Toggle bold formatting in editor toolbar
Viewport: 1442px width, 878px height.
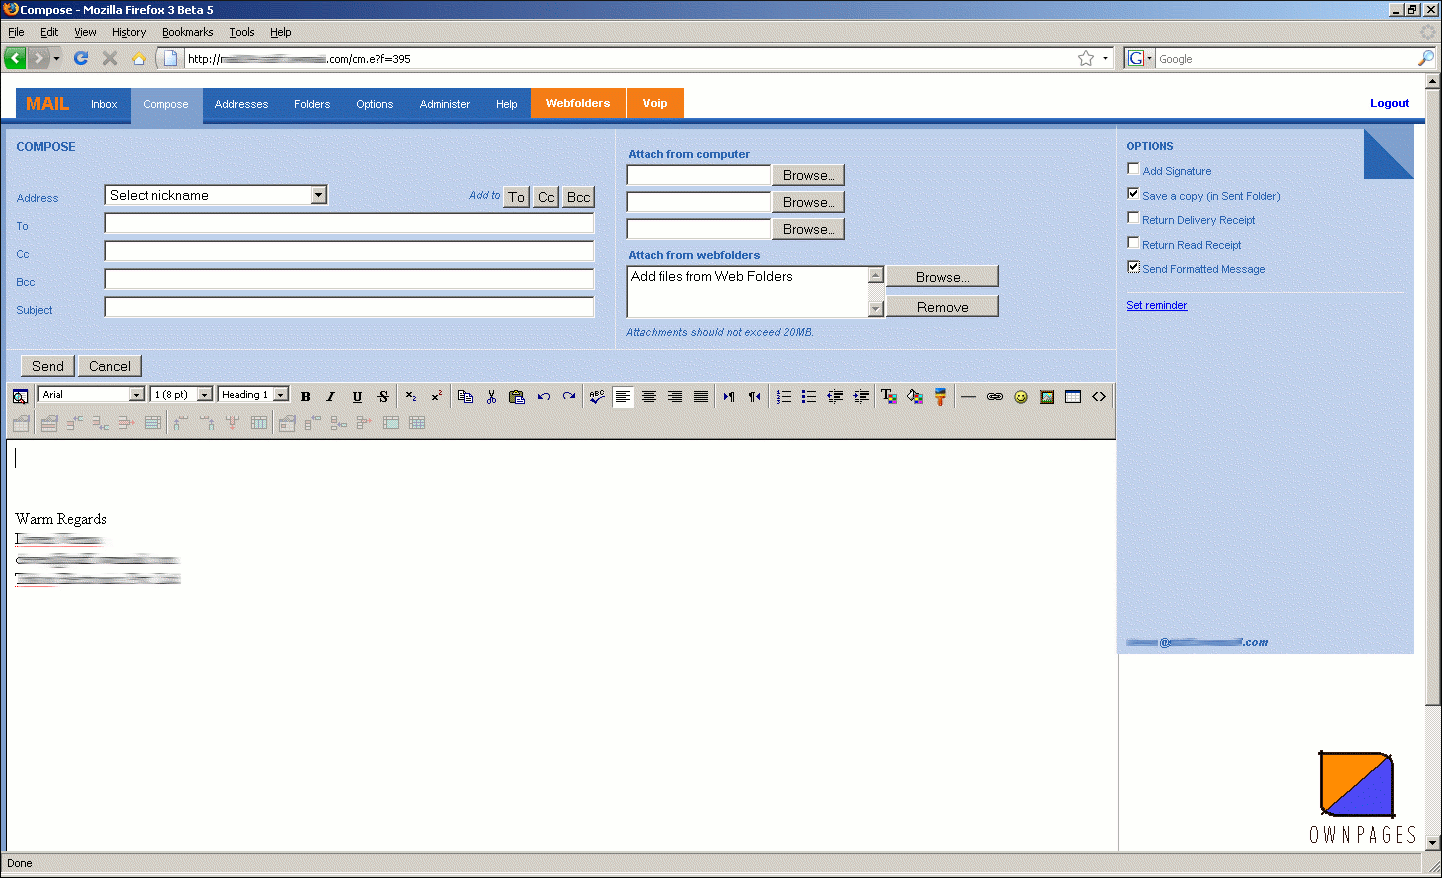306,397
